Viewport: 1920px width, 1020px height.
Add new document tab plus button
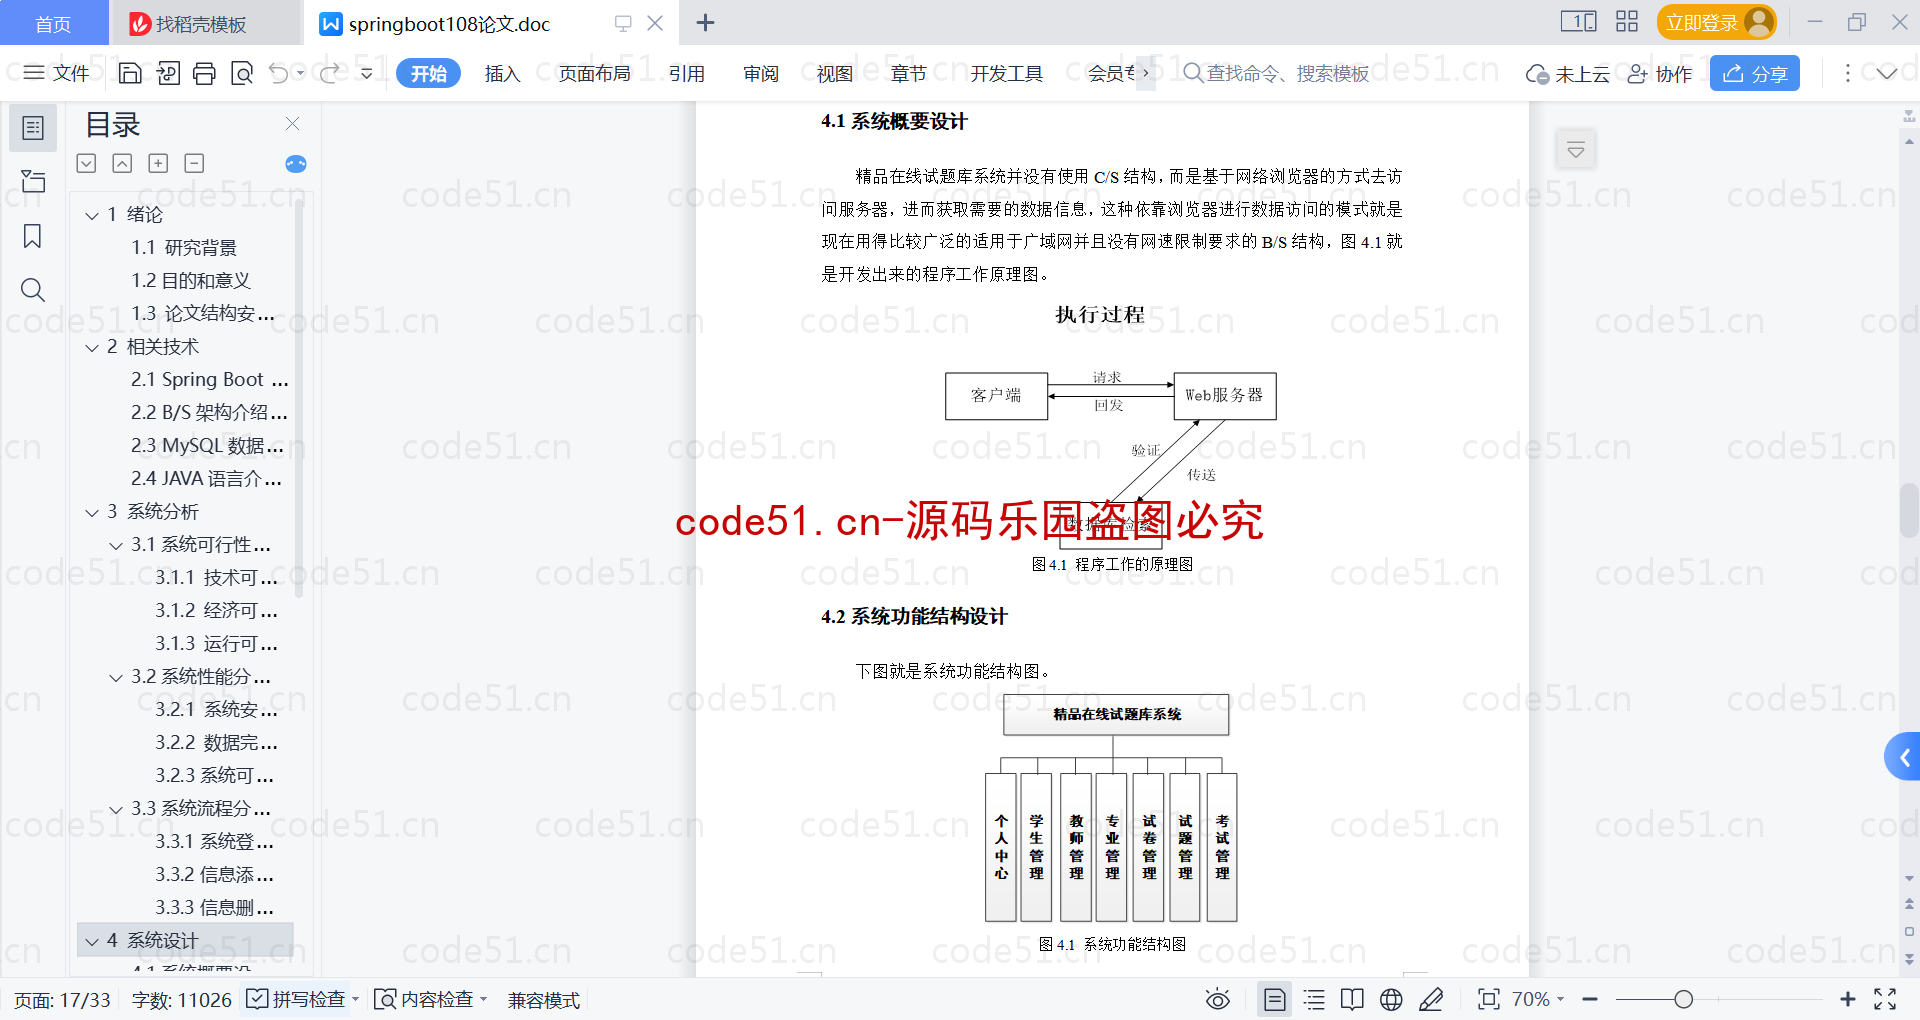705,22
